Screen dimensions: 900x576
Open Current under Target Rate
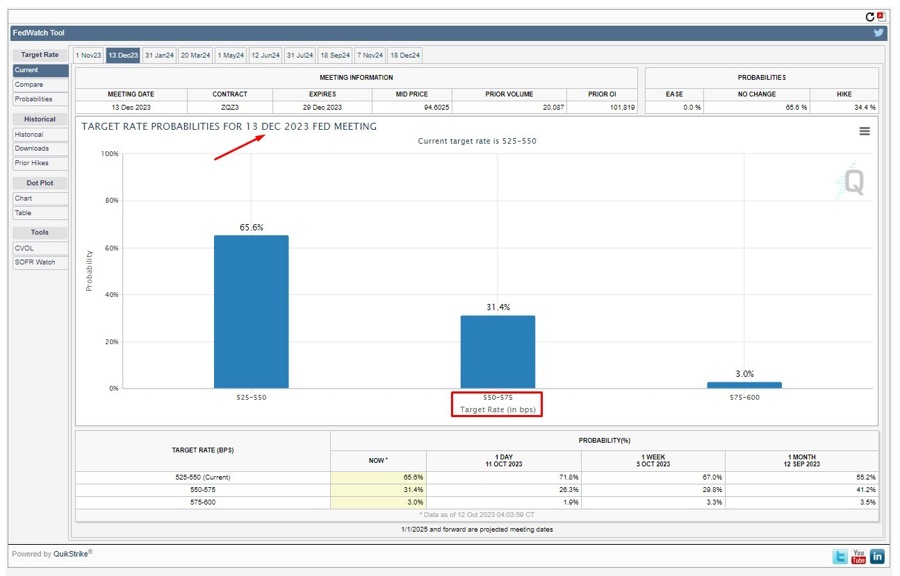point(40,70)
